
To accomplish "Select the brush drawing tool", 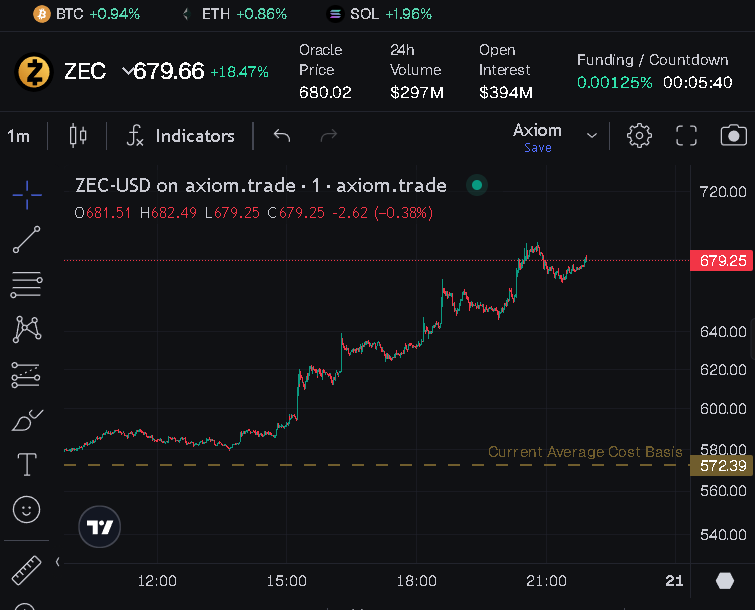I will [x=27, y=420].
